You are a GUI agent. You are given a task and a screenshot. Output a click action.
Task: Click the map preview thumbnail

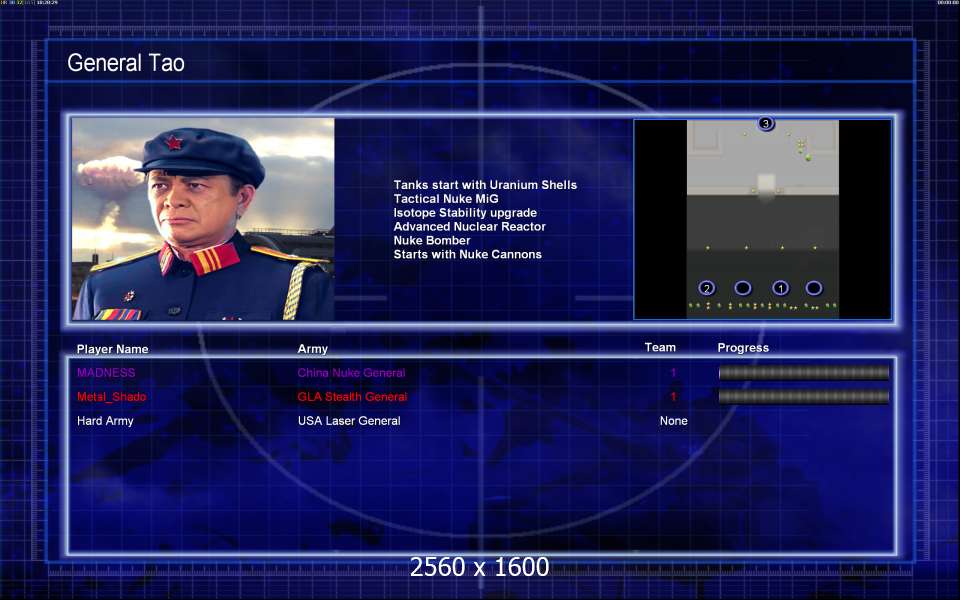(763, 219)
